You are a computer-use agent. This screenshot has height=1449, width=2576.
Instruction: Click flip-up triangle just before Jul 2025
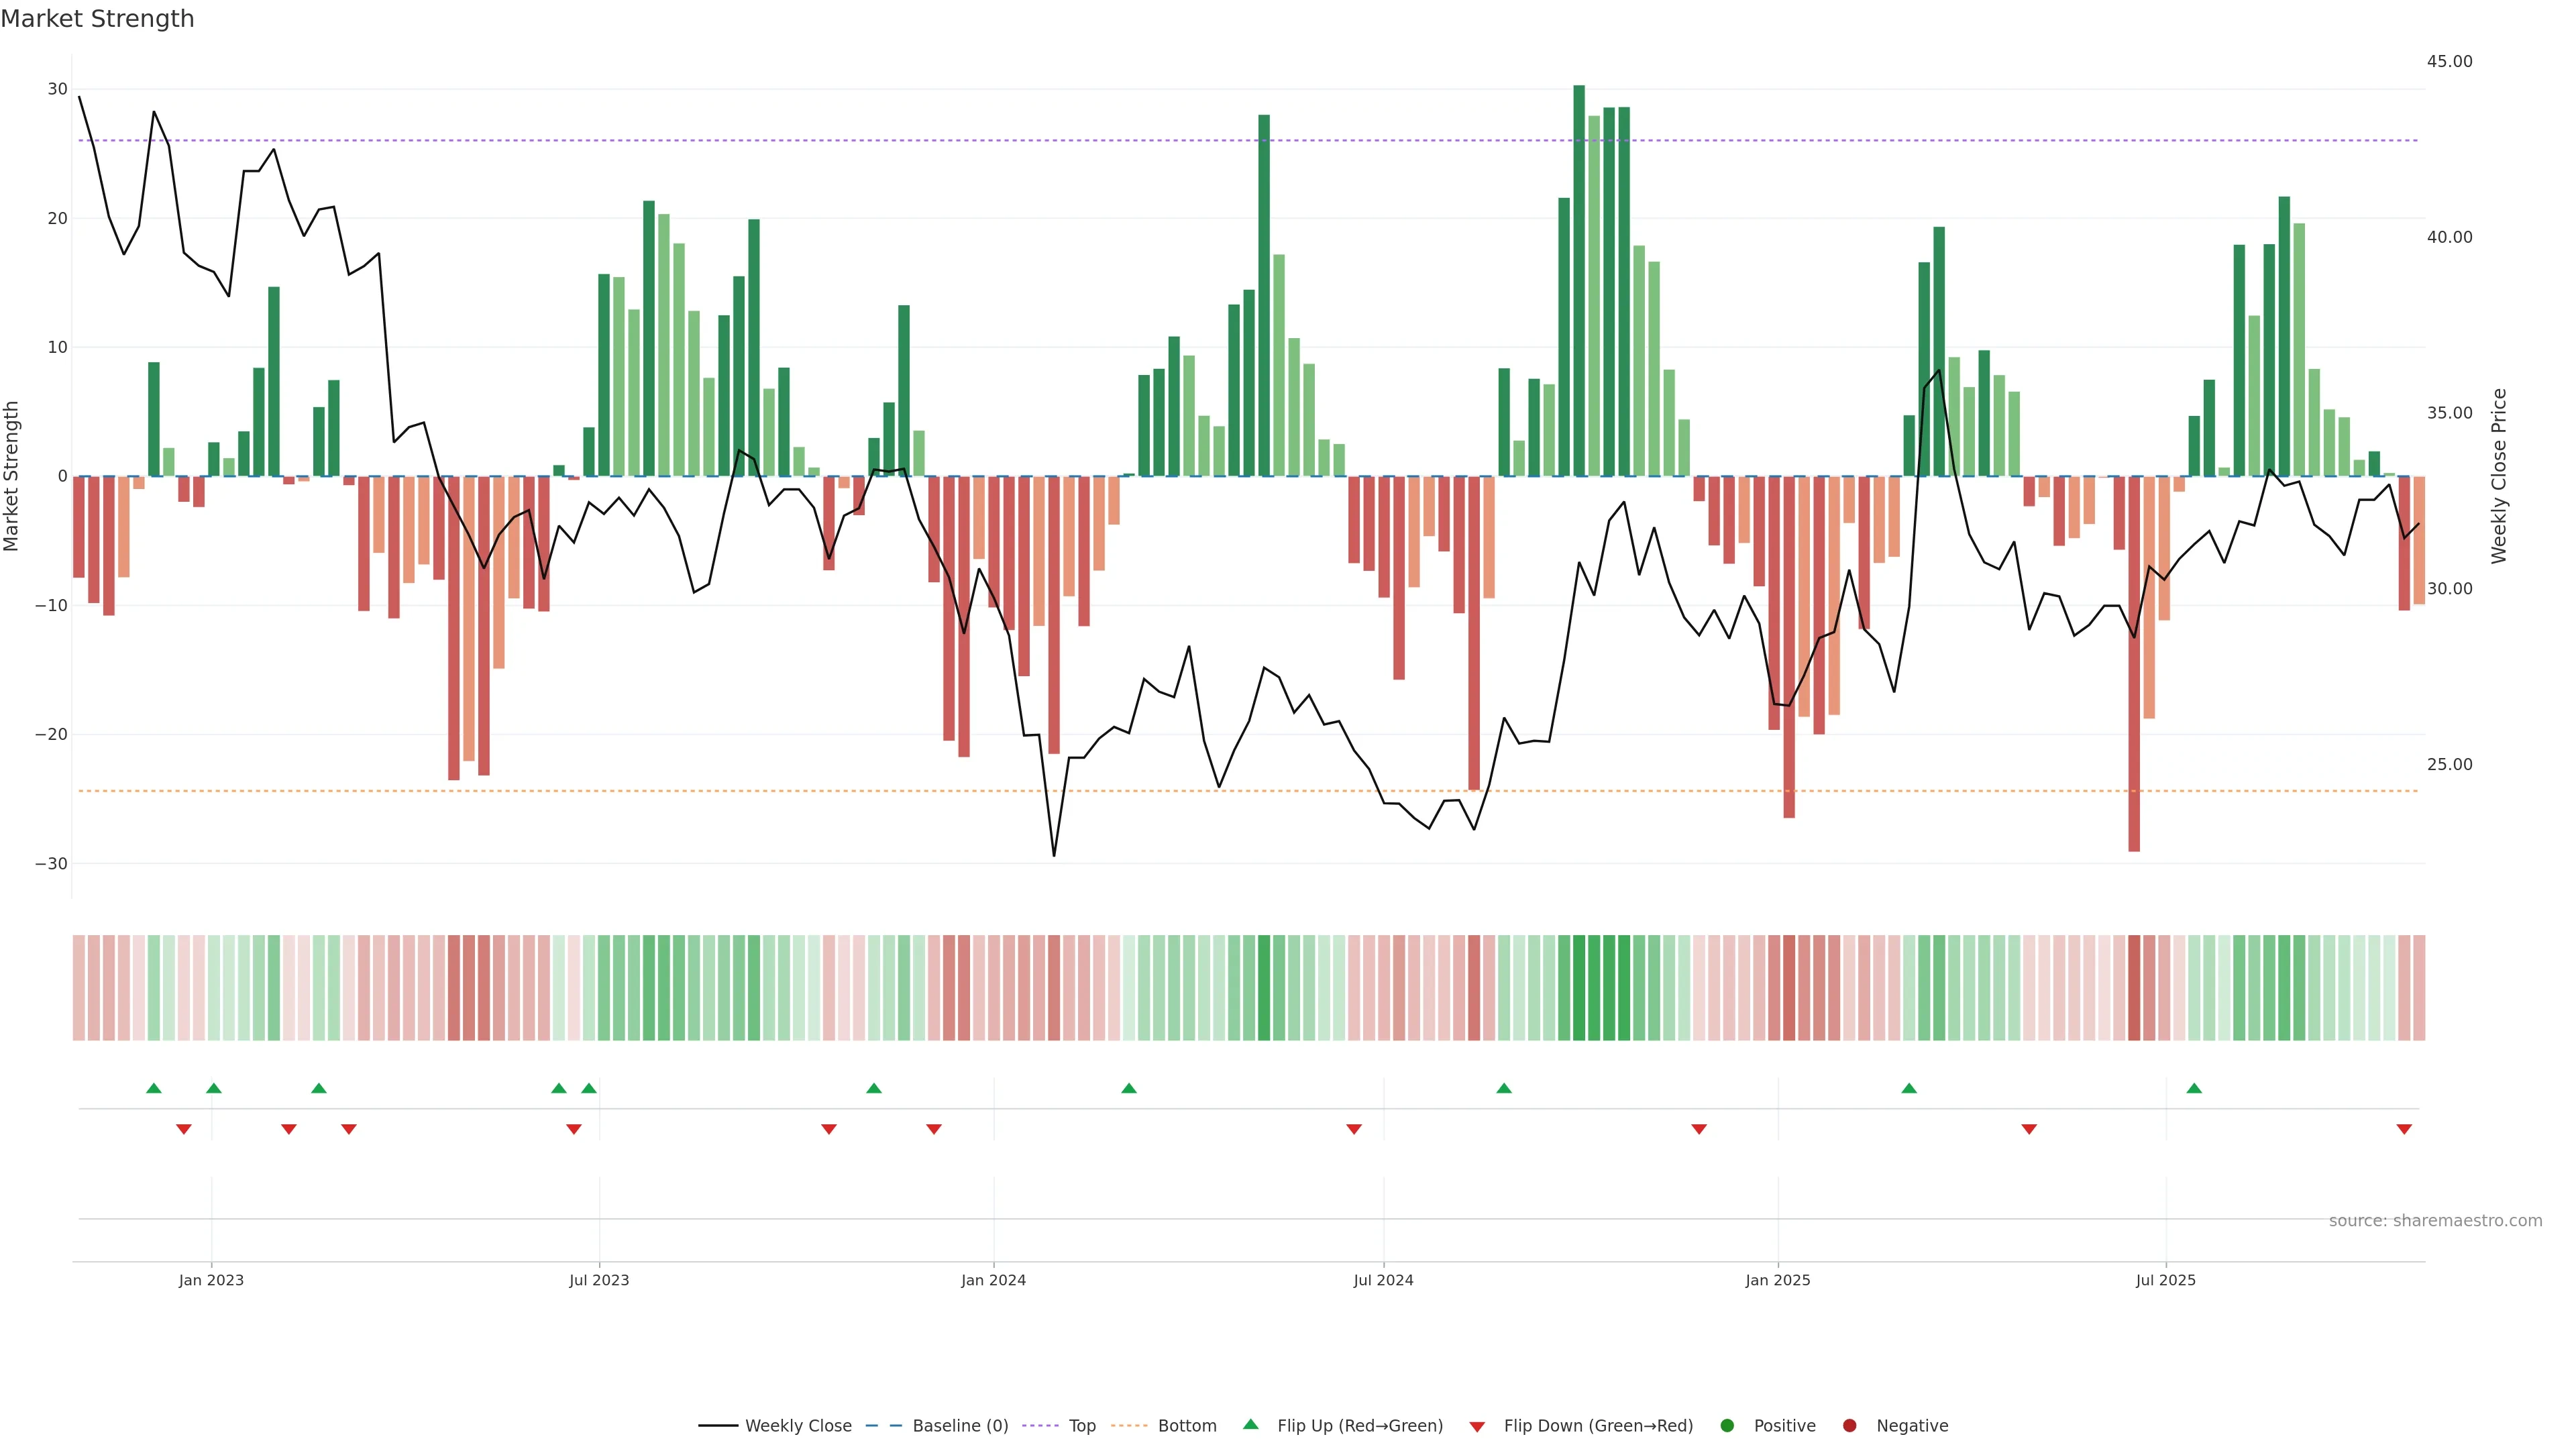2194,1088
